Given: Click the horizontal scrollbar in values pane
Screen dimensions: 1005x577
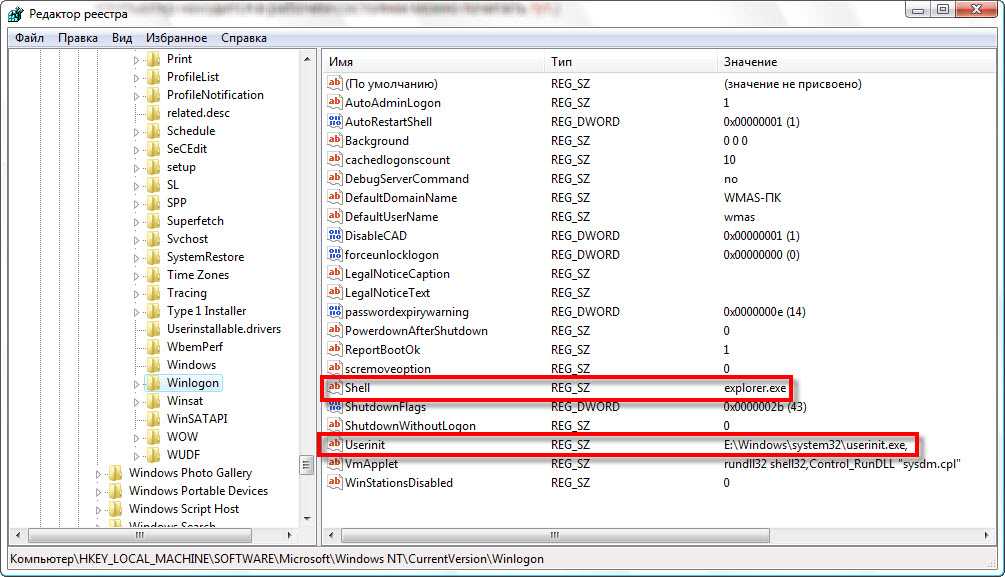Looking at the screenshot, I should pos(650,536).
